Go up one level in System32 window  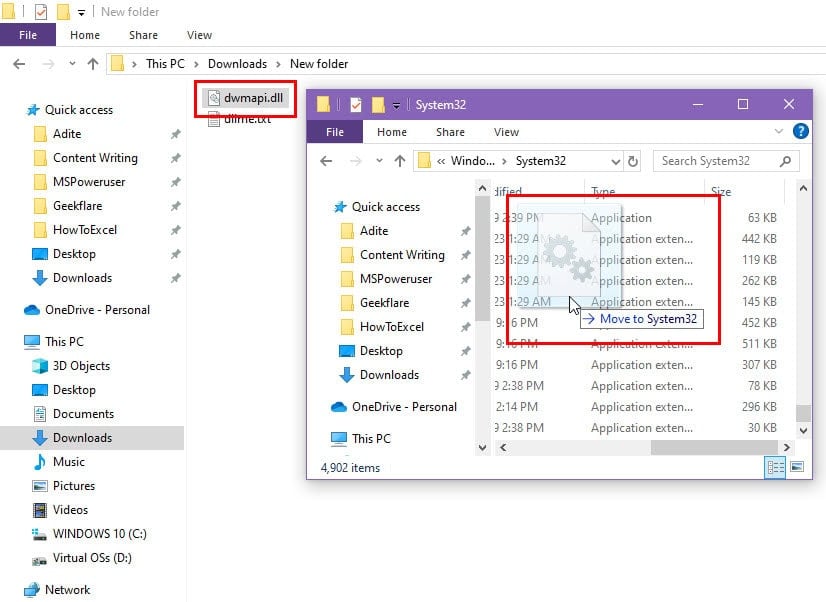coord(400,161)
